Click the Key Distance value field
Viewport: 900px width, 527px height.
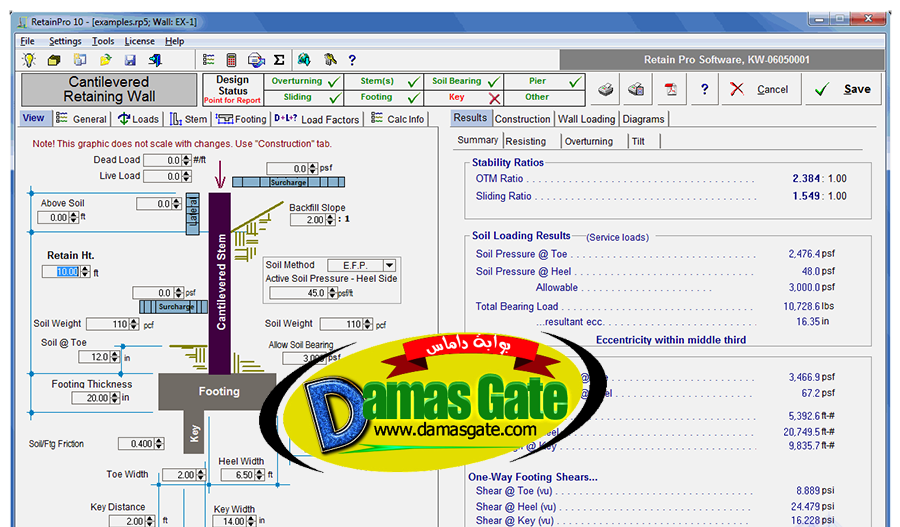tap(127, 521)
